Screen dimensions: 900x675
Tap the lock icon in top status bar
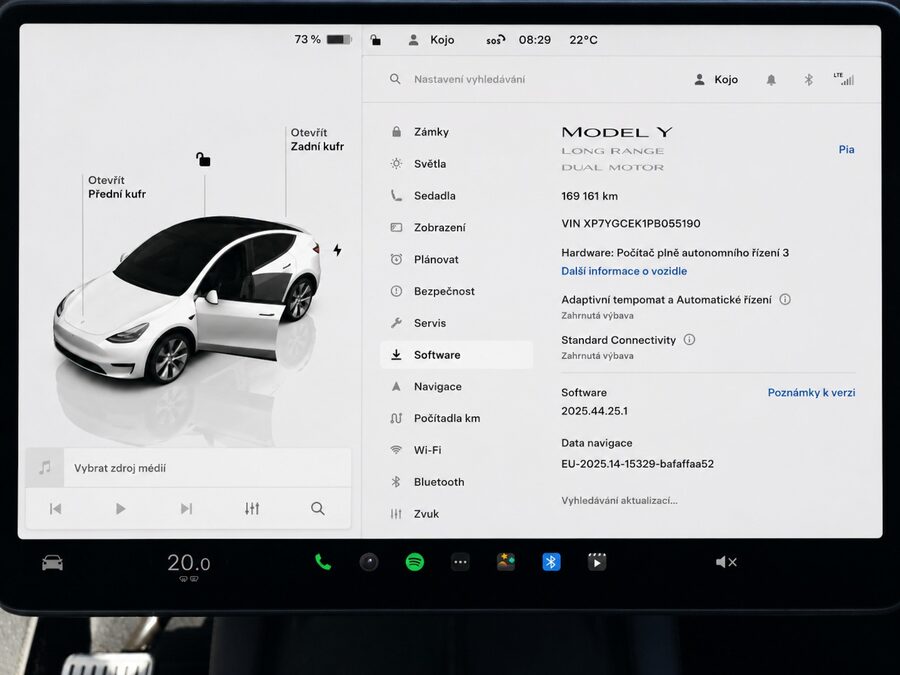[375, 40]
